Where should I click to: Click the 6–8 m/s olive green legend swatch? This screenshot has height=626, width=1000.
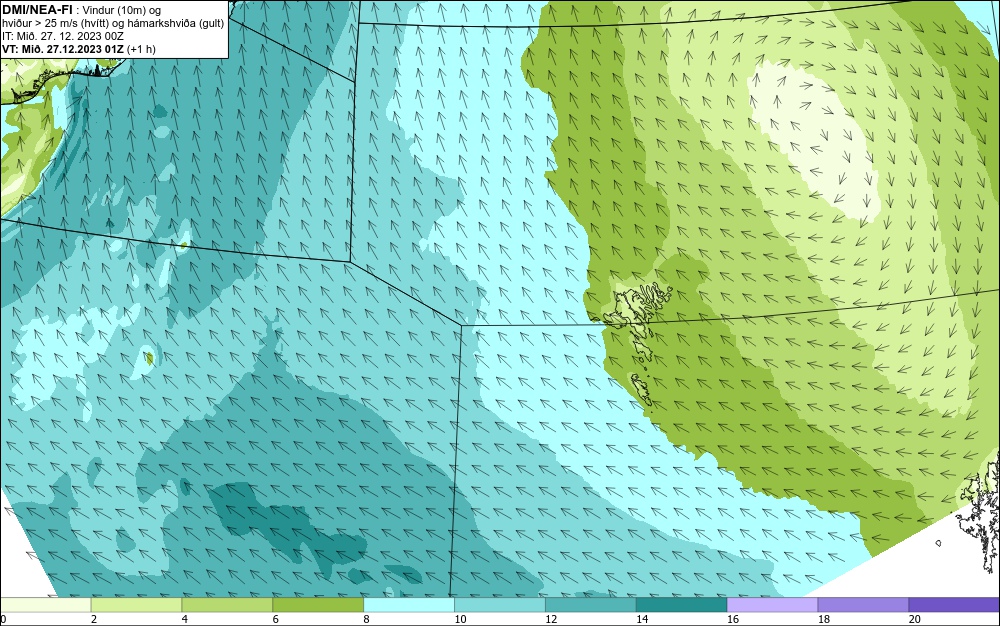click(x=318, y=605)
